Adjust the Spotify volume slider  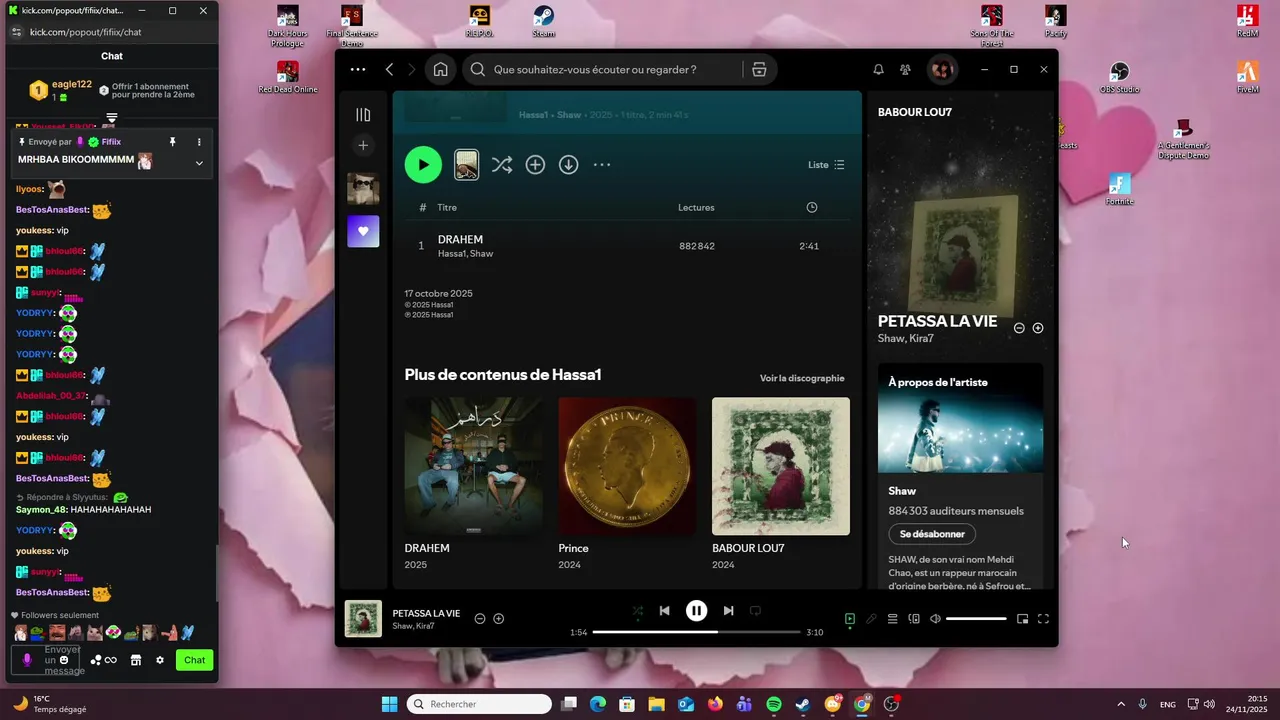[976, 619]
